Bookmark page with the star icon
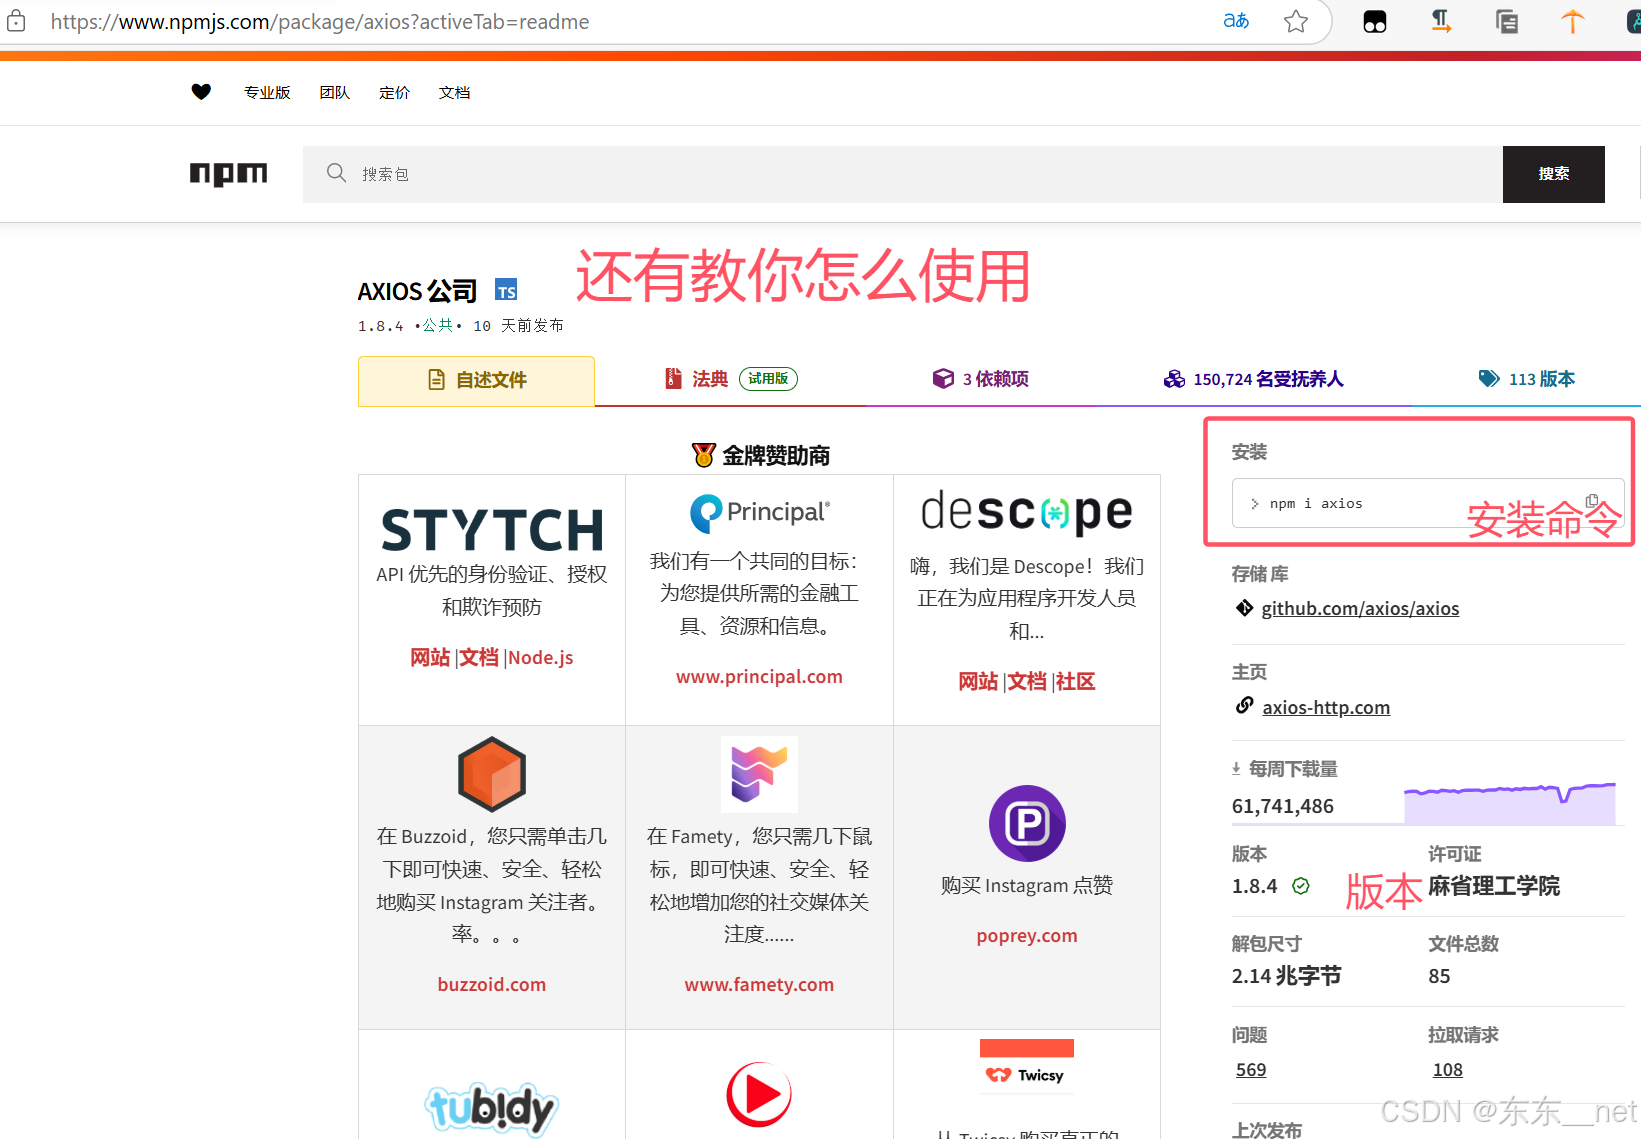 pos(1296,21)
